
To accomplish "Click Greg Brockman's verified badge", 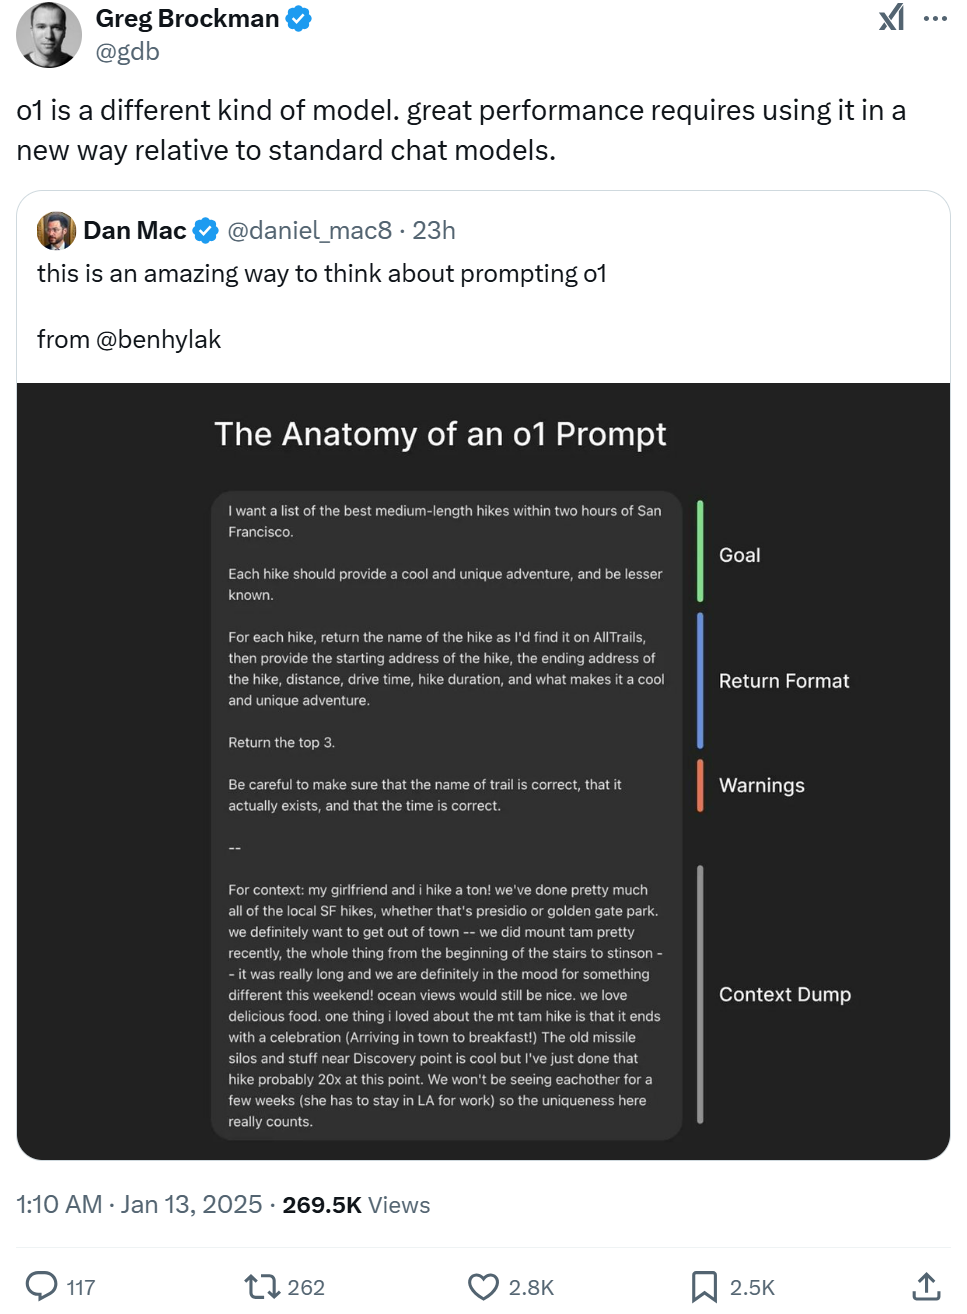I will [299, 18].
